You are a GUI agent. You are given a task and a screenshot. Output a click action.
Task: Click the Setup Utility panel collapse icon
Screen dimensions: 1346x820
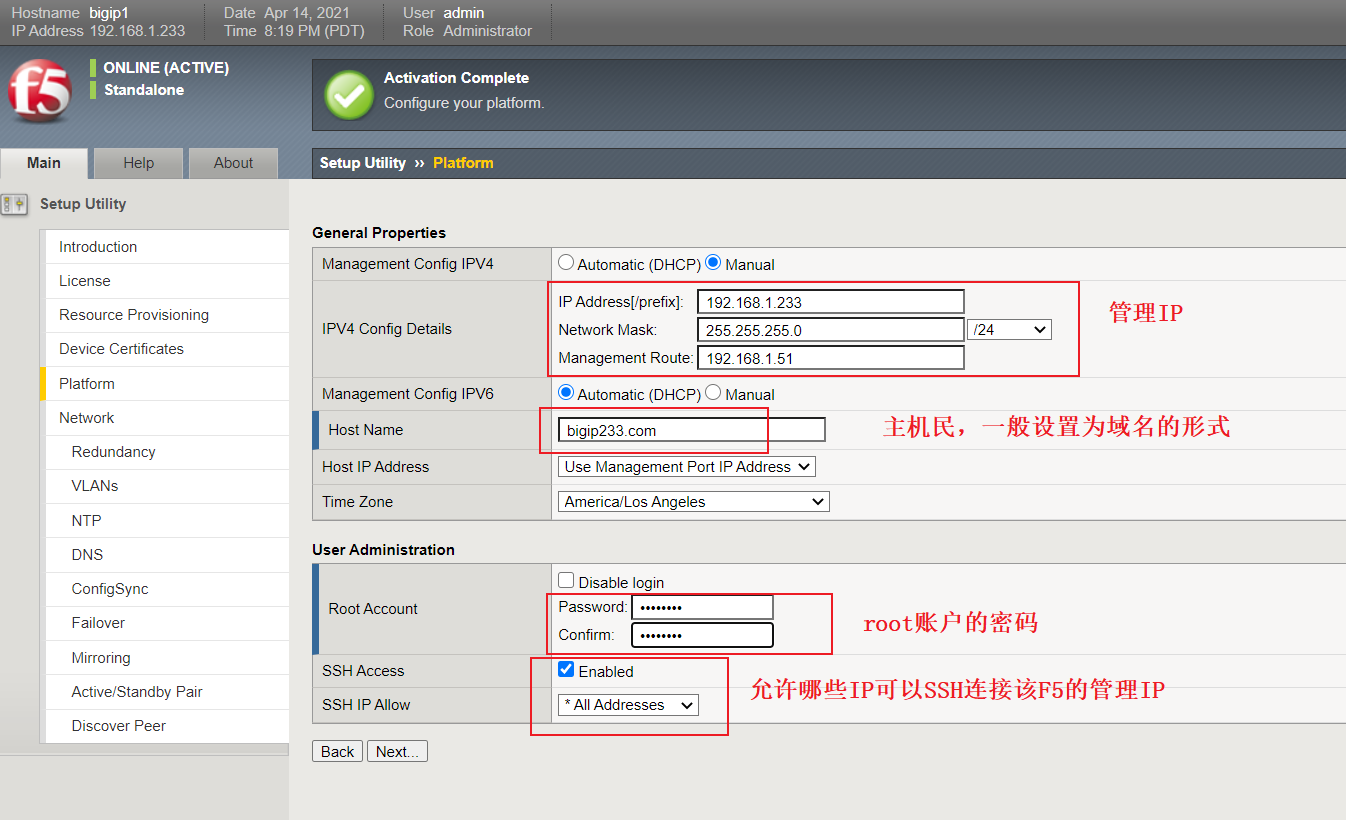(14, 203)
